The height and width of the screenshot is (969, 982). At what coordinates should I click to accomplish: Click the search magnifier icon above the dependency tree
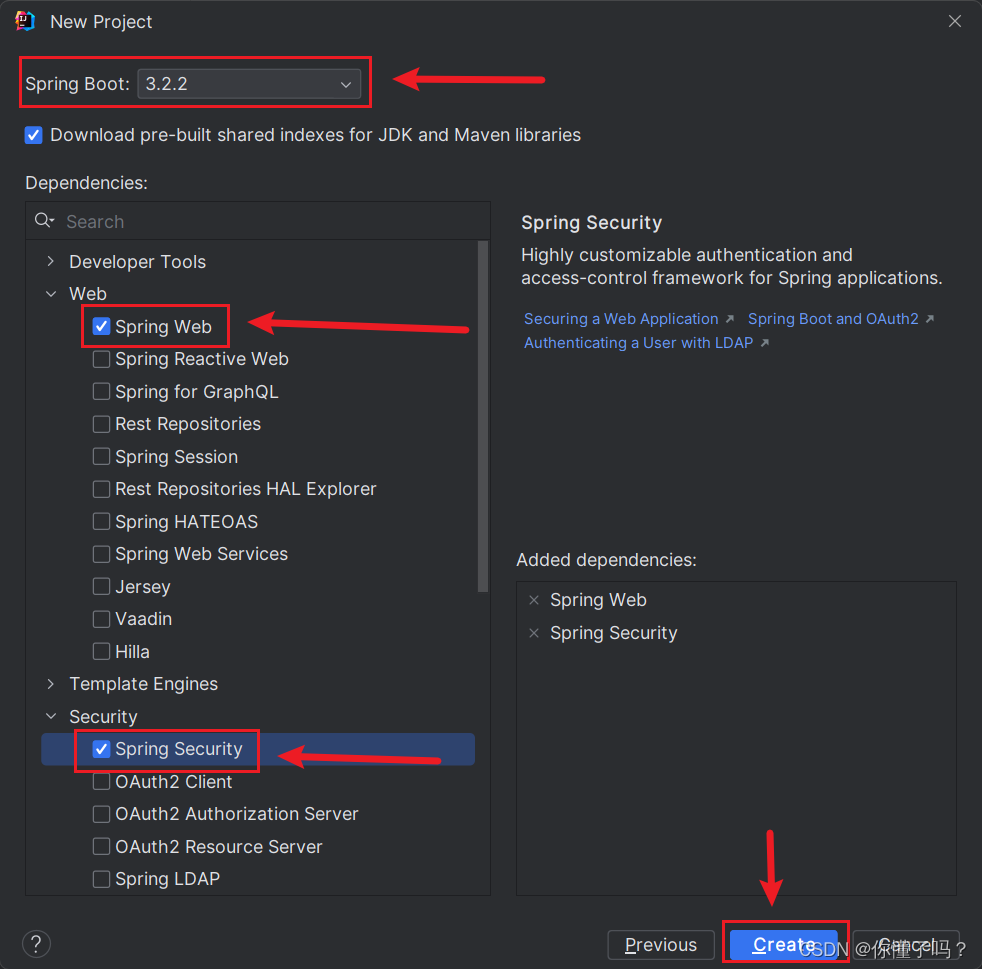pyautogui.click(x=44, y=221)
